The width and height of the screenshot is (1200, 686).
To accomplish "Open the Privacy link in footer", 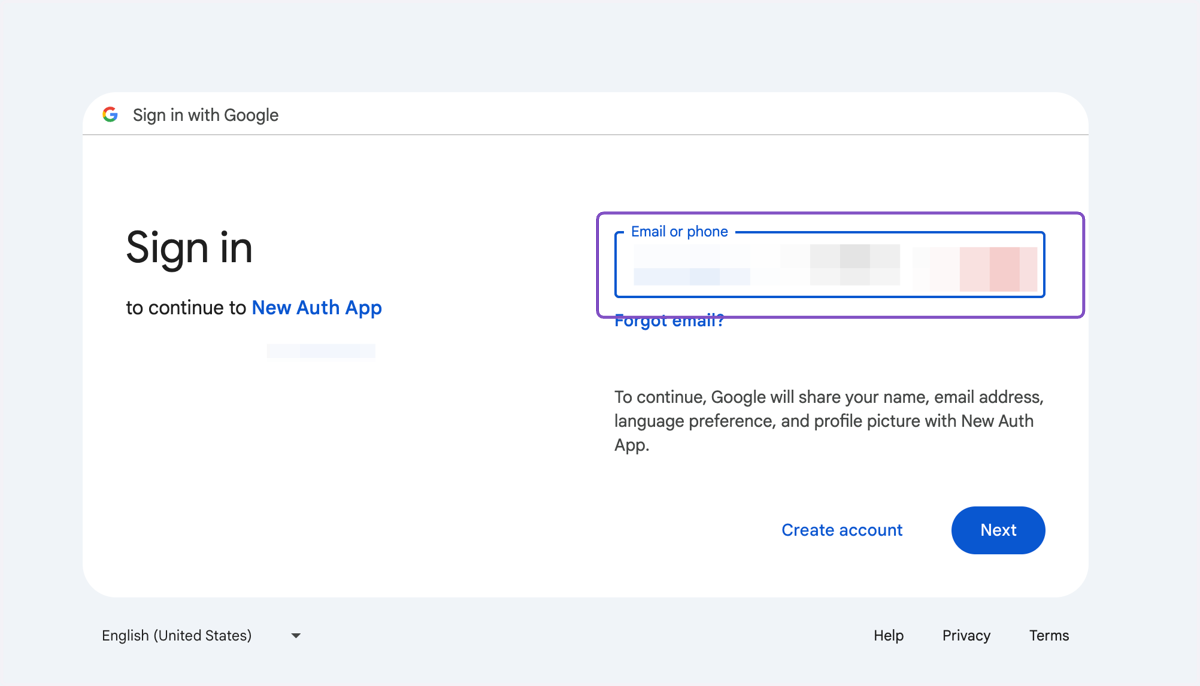I will 966,636.
